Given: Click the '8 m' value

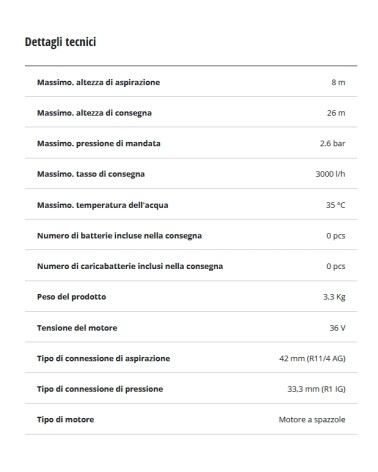Looking at the screenshot, I should (338, 82).
